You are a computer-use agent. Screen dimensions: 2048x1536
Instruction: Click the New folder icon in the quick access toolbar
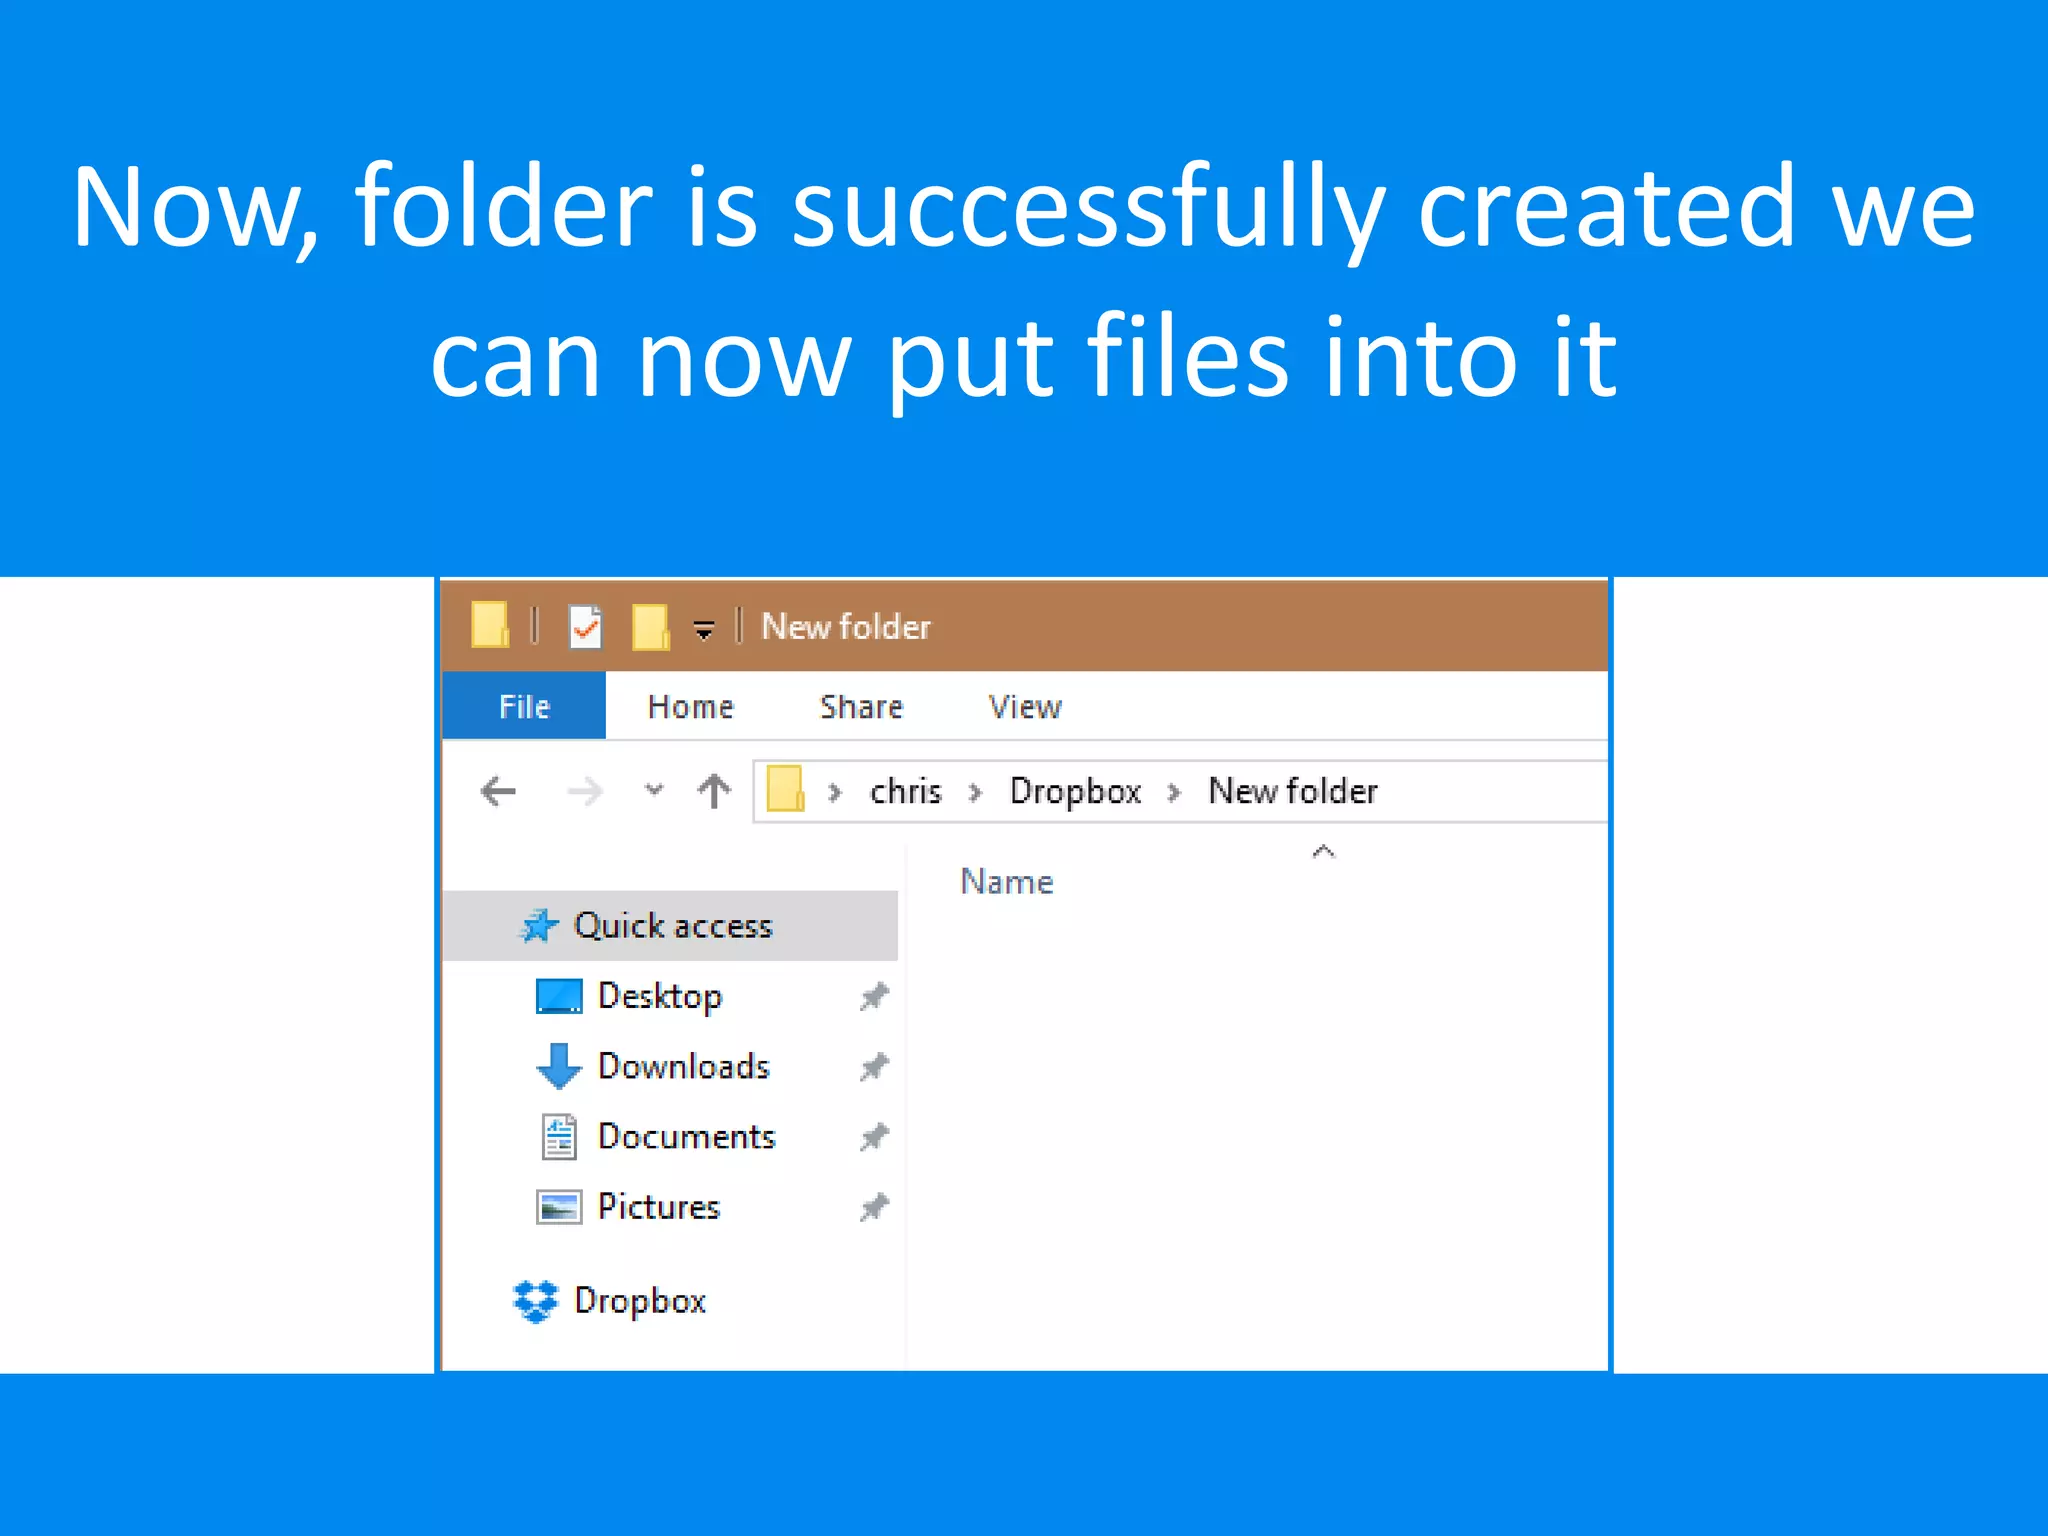pyautogui.click(x=650, y=627)
